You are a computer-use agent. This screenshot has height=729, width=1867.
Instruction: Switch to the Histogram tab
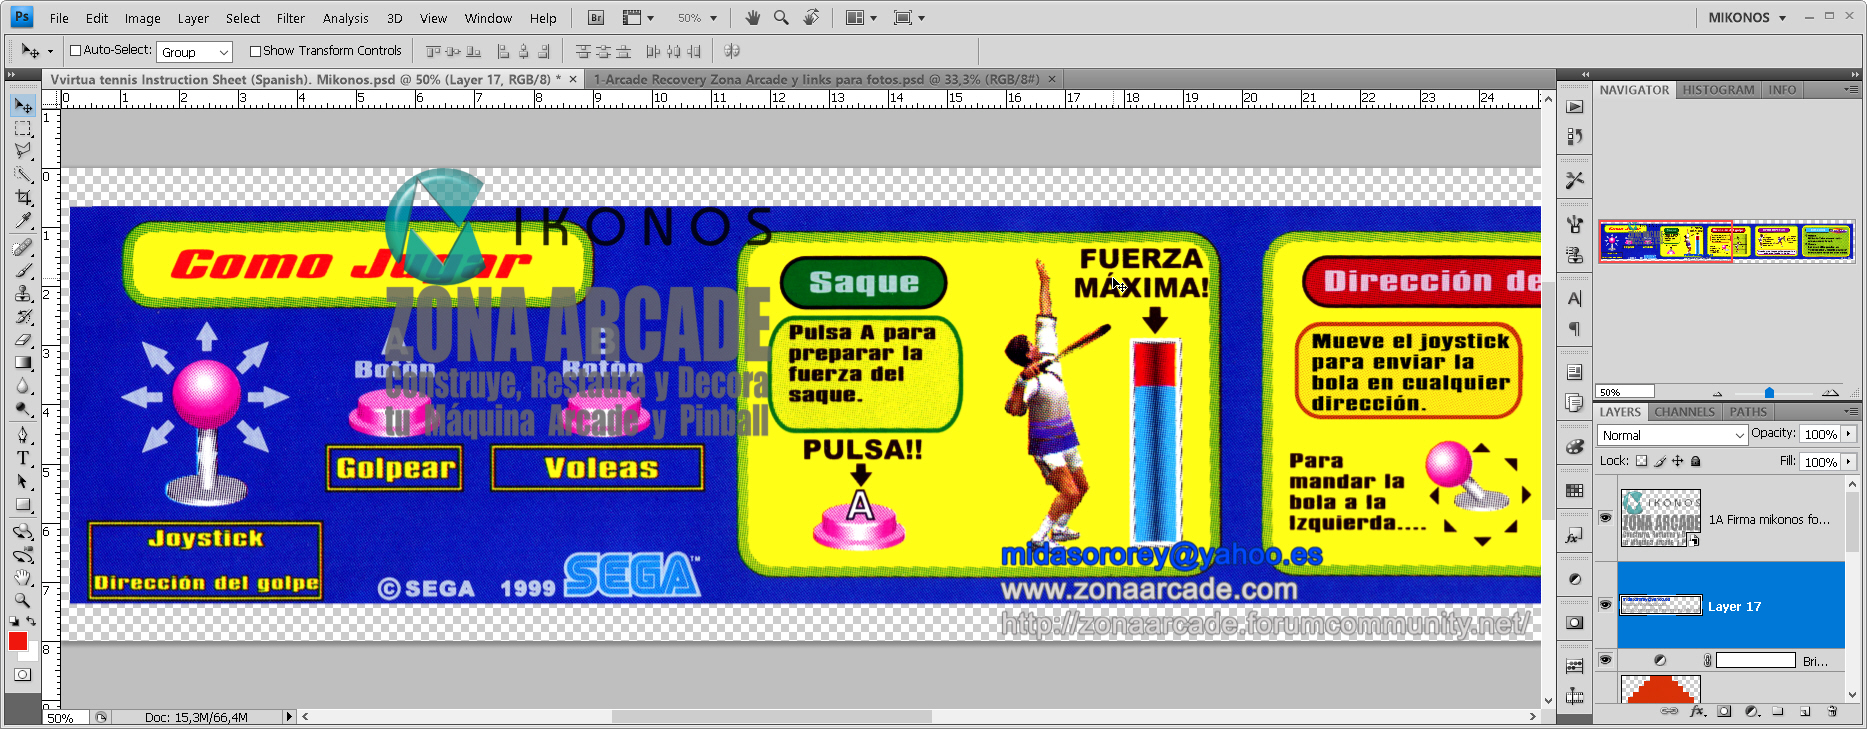point(1718,90)
